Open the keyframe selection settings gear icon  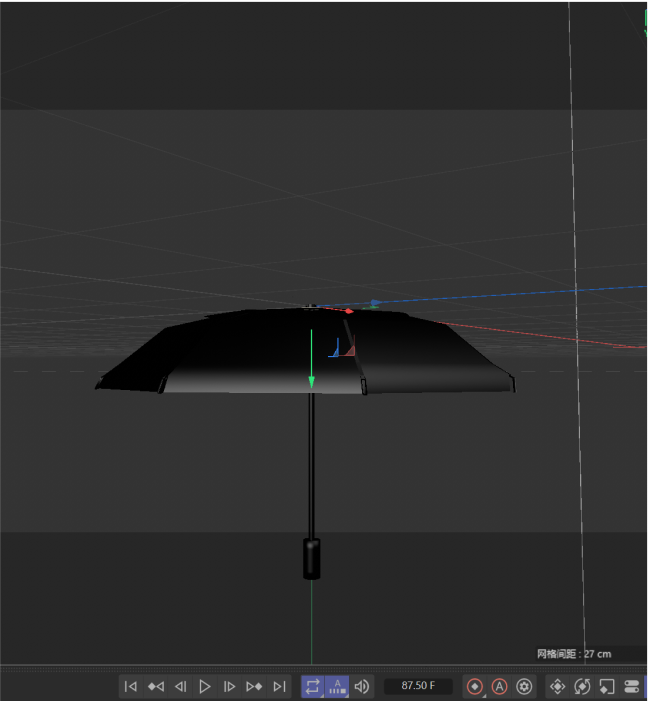click(524, 686)
